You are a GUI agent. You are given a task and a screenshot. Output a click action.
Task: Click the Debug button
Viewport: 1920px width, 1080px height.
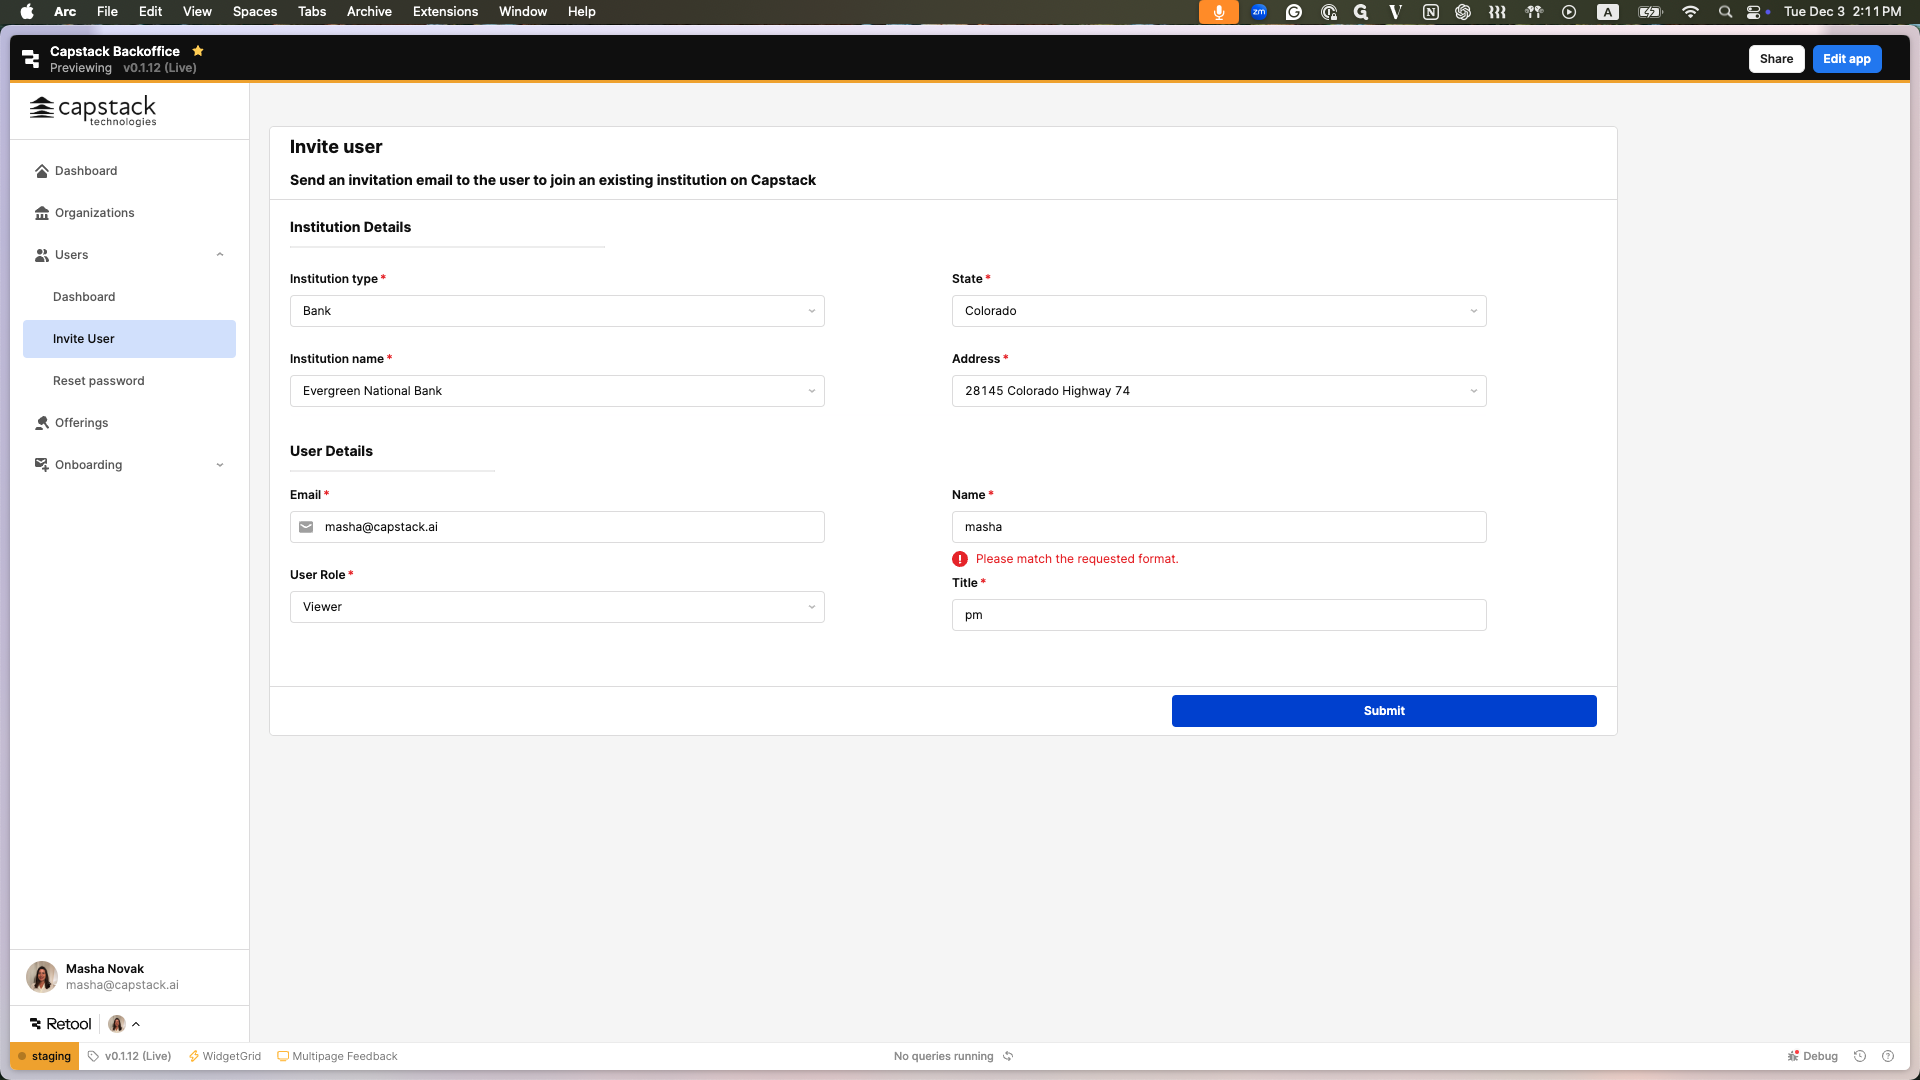pyautogui.click(x=1812, y=1056)
